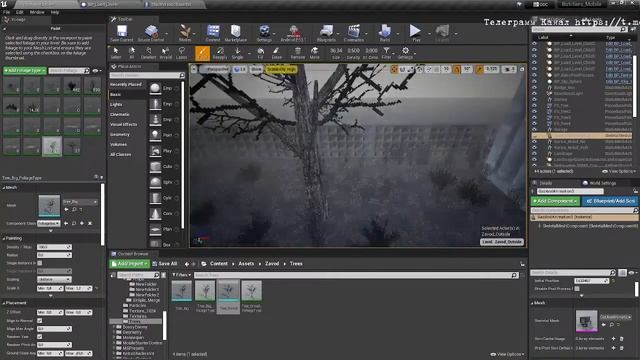The width and height of the screenshot is (640, 360).
Task: Toggle Random Yaw checkbox
Action: 40,337
